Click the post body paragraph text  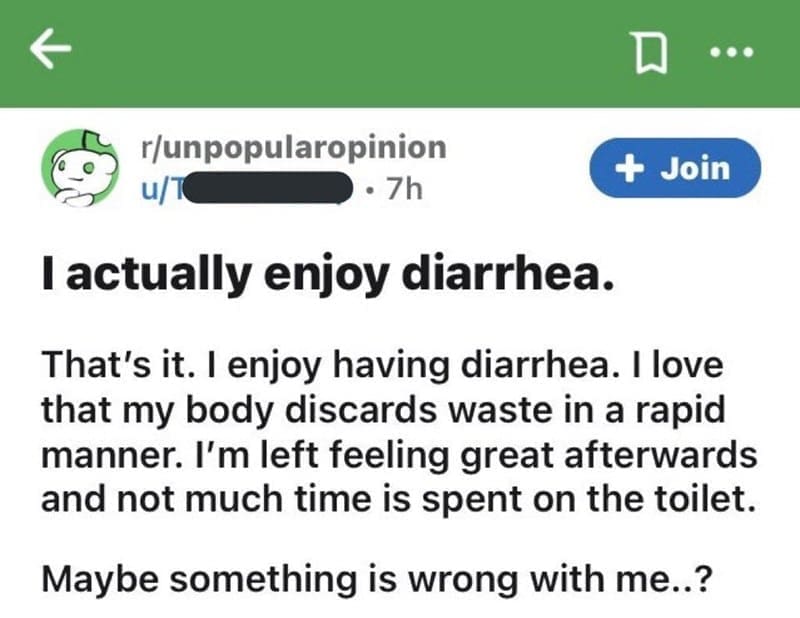click(398, 428)
